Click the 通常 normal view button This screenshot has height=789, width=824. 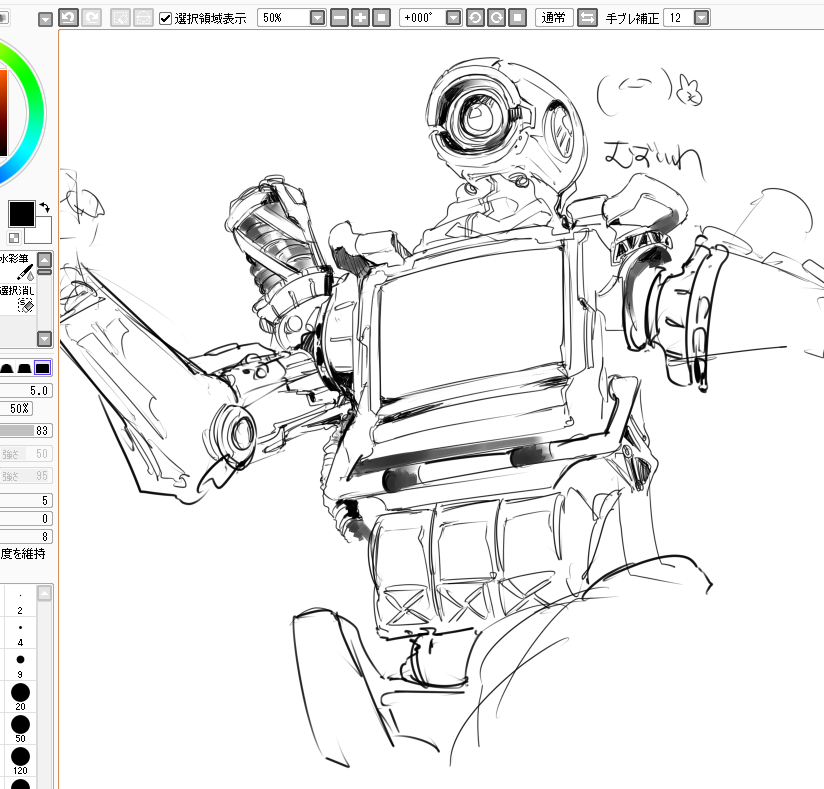click(554, 18)
